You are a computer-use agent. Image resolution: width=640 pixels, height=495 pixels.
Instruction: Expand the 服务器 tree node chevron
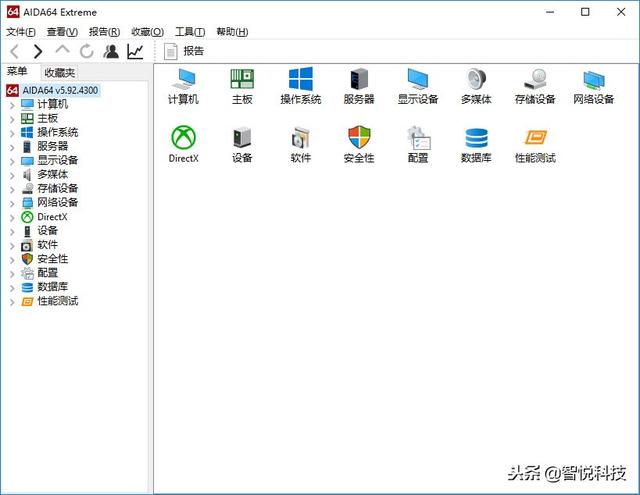(12, 147)
